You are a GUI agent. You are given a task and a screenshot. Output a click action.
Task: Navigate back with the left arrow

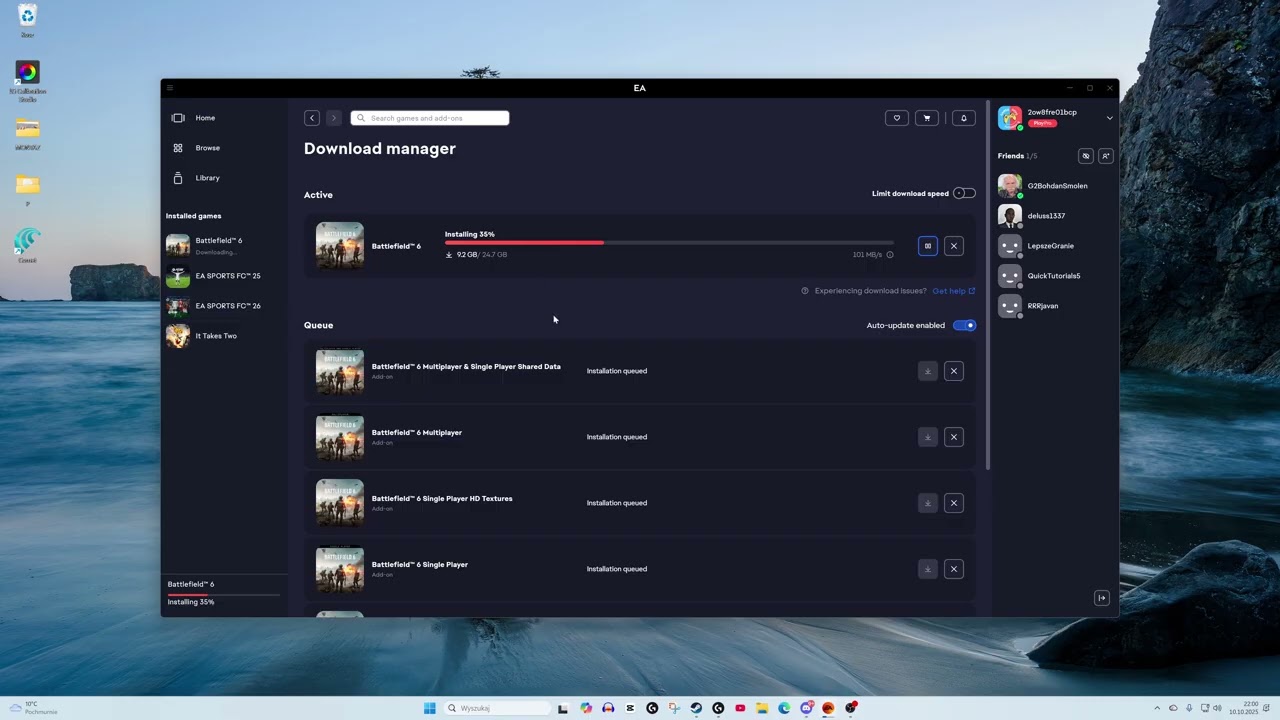tap(312, 118)
